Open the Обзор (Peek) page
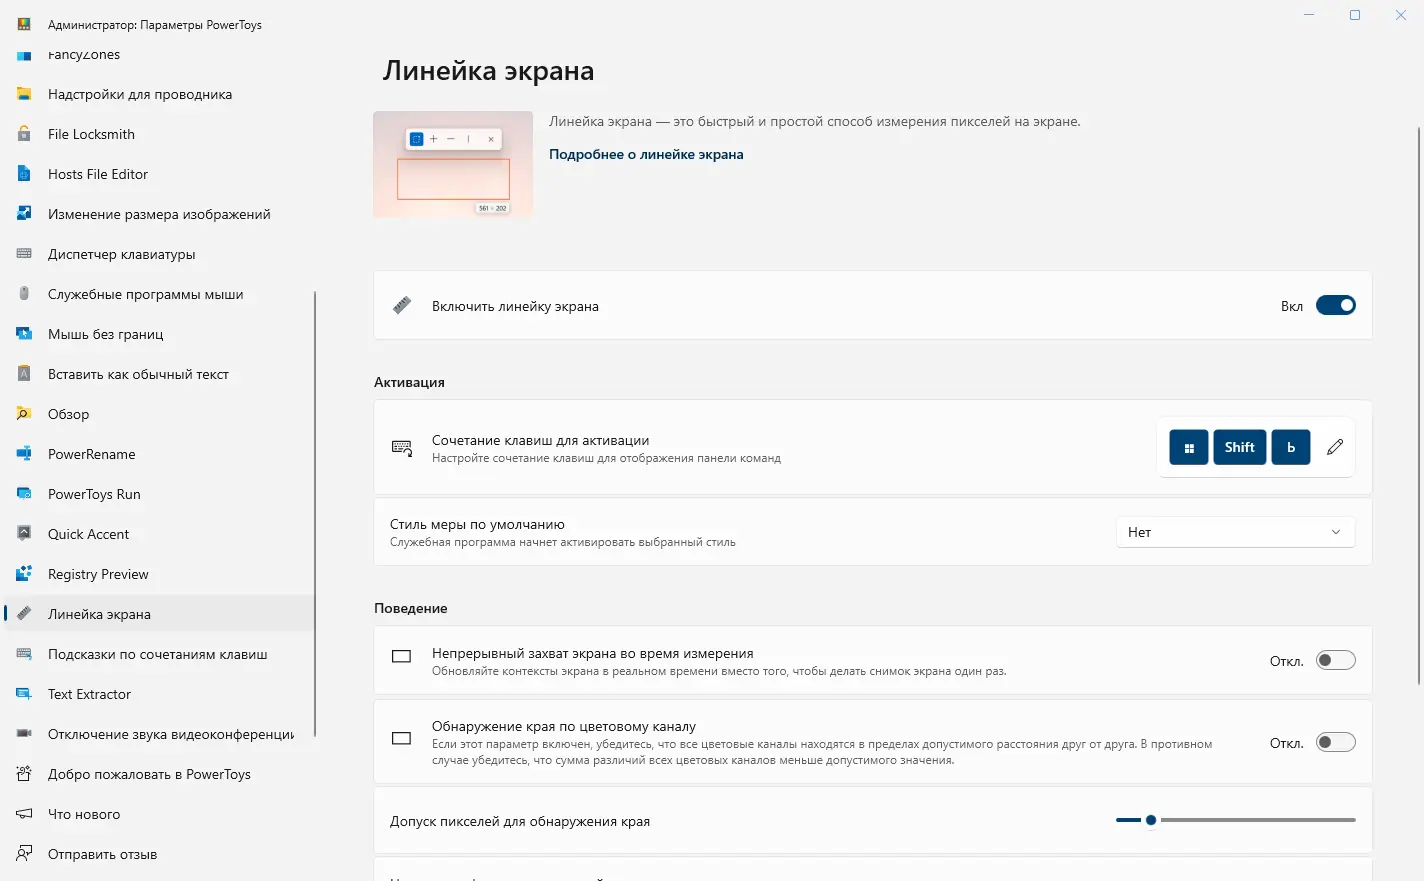 tap(68, 414)
